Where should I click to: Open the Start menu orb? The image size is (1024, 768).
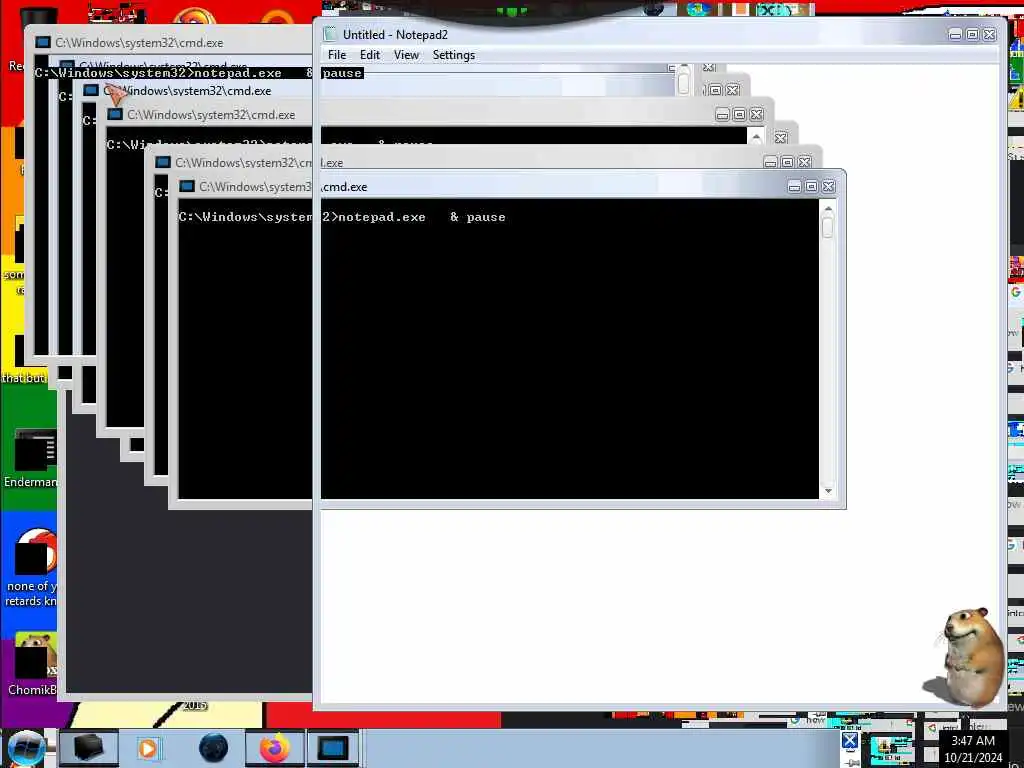coord(25,748)
